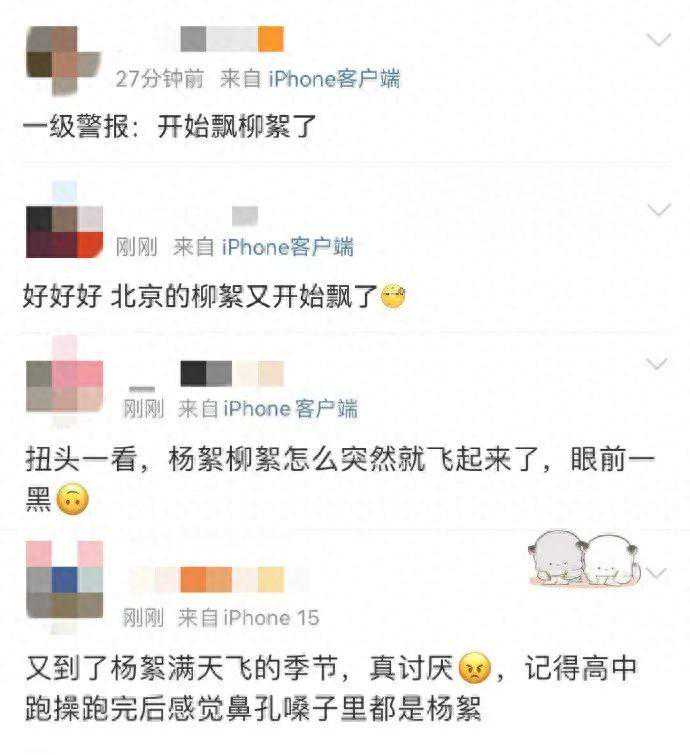Open the first poster's blurred username
Viewport: 690px width, 755px height.
point(232,39)
